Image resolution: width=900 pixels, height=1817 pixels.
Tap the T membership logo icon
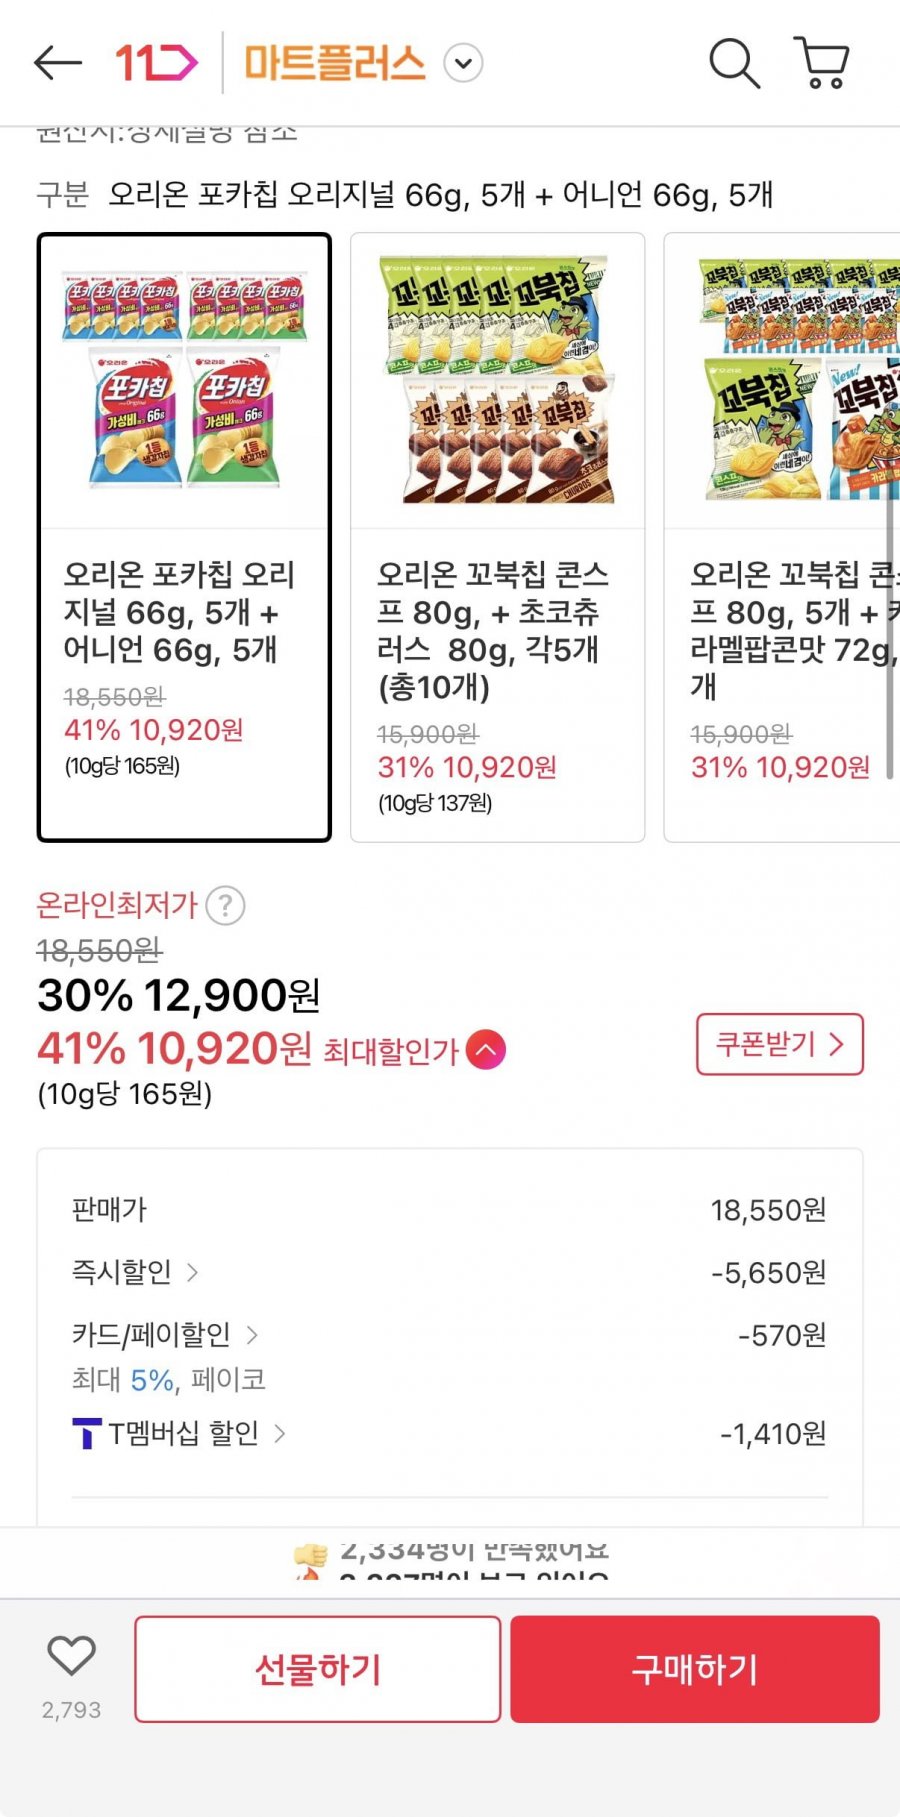[87, 1434]
